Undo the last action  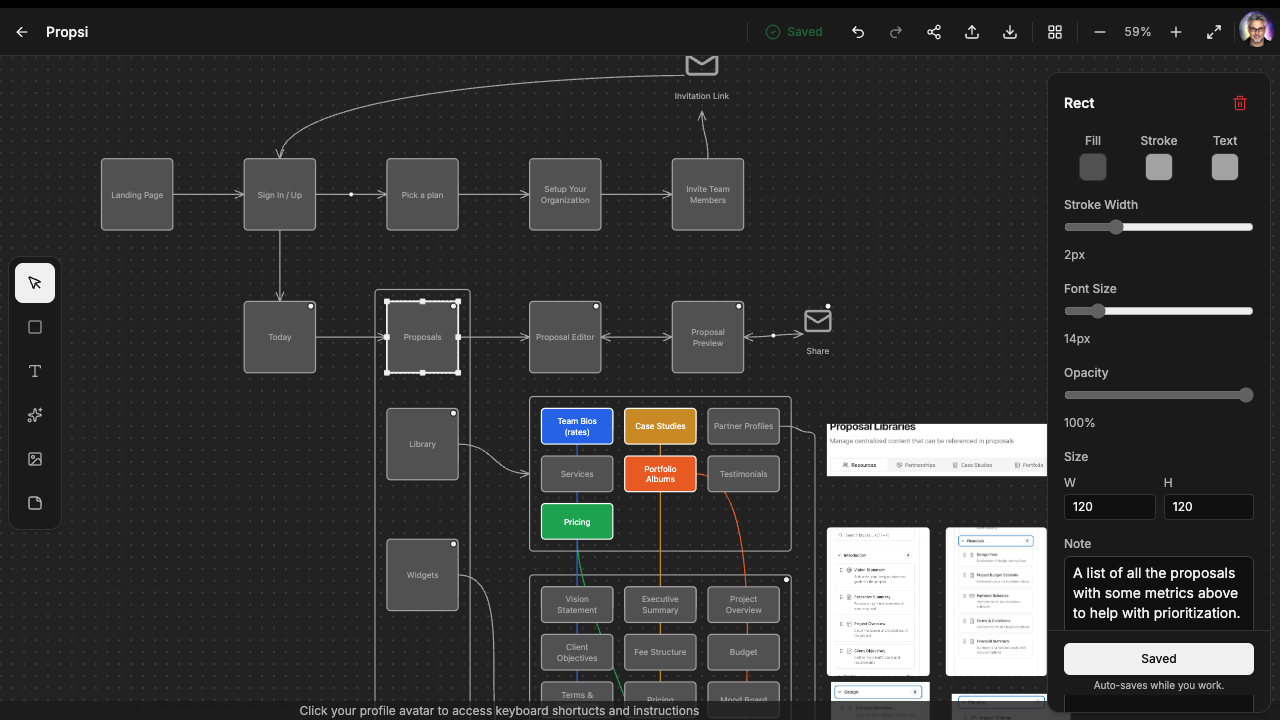click(x=858, y=32)
